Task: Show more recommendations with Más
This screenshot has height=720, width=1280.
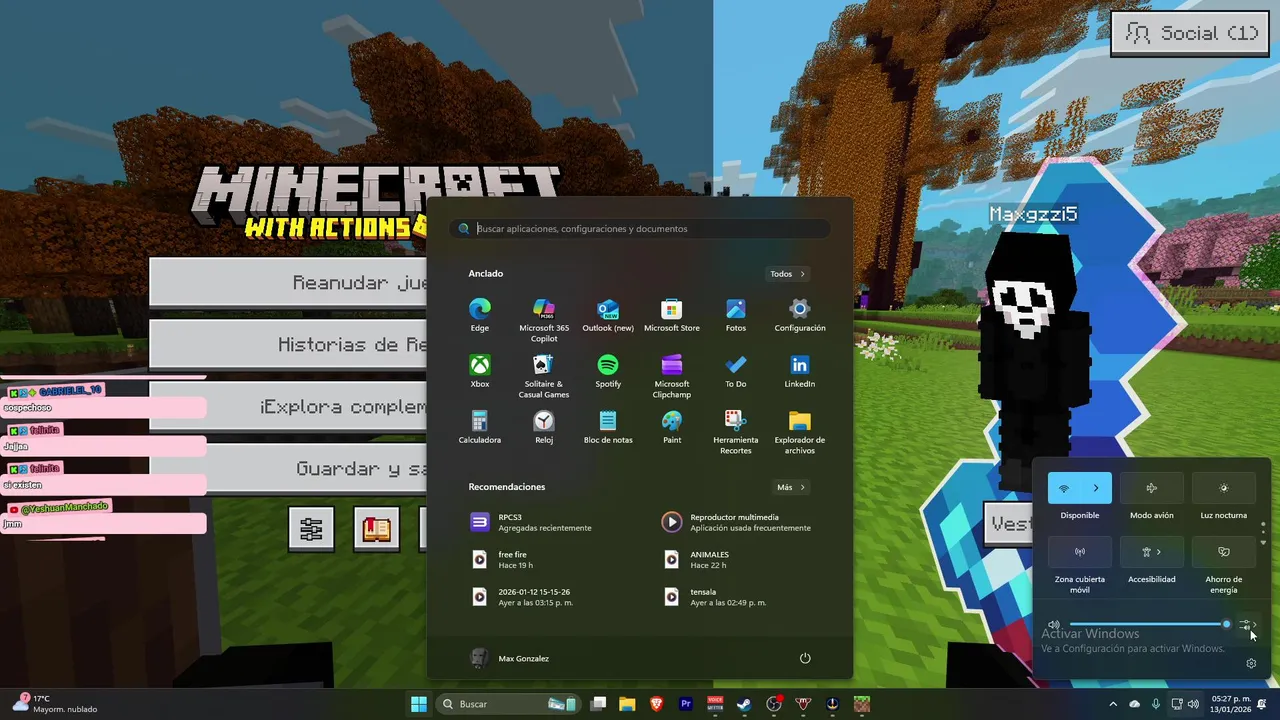Action: 791,487
